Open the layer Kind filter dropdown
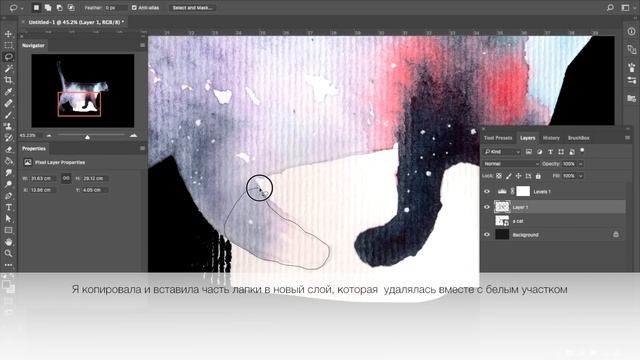The height and width of the screenshot is (360, 640). 502,152
